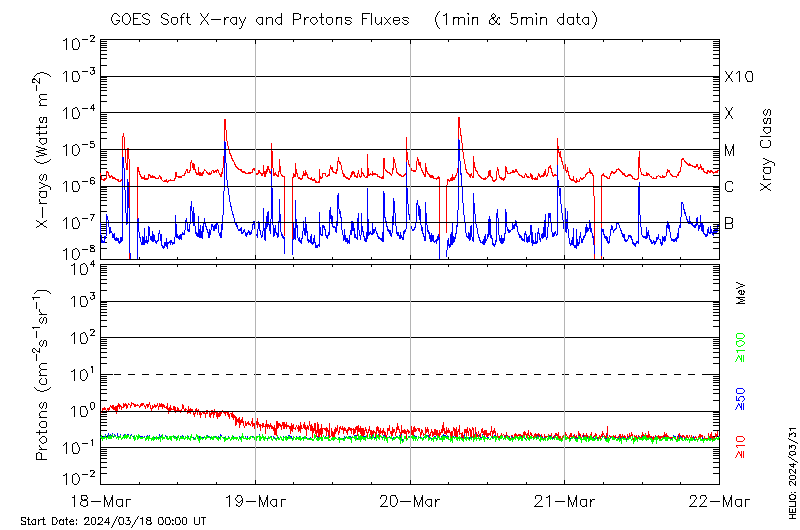
Task: Click the '19-Mar' date label on the x-axis
Action: 255,500
